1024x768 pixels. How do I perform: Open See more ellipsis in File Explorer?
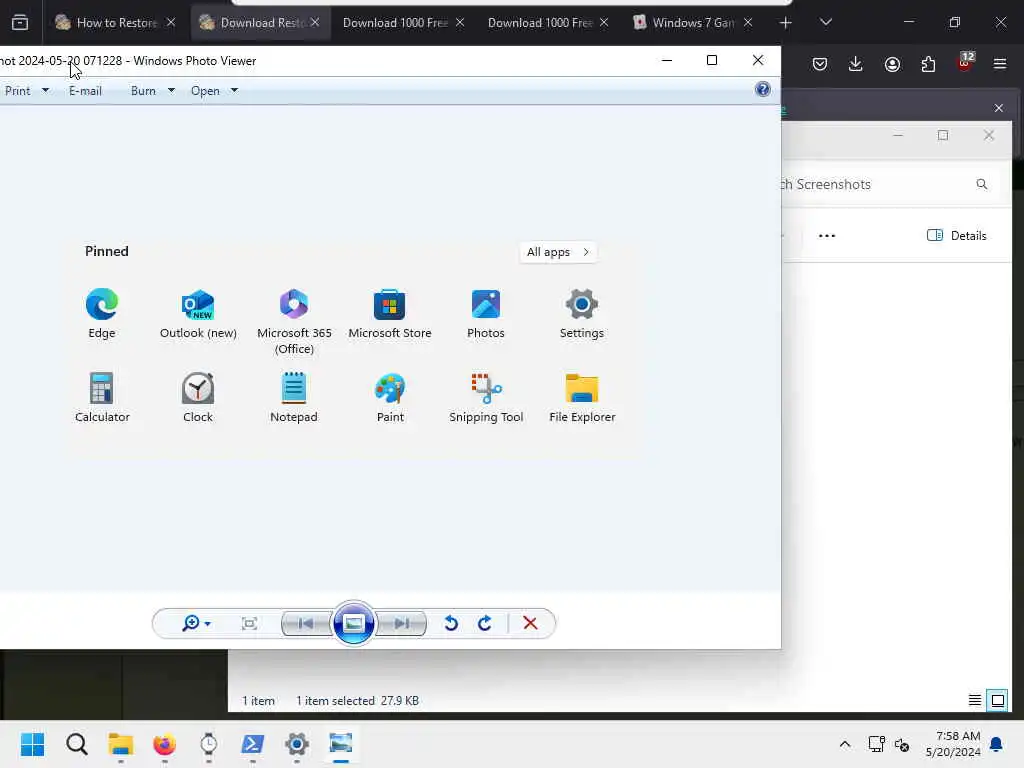point(827,236)
